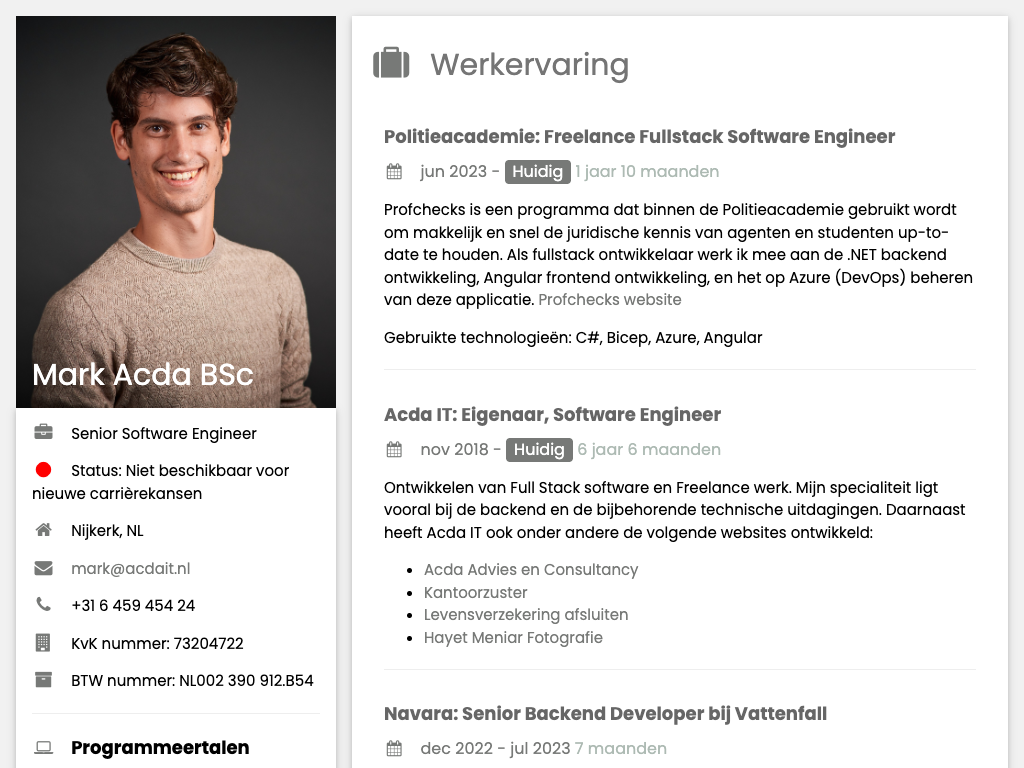Open the Profchecks website link
The height and width of the screenshot is (768, 1024).
point(609,300)
